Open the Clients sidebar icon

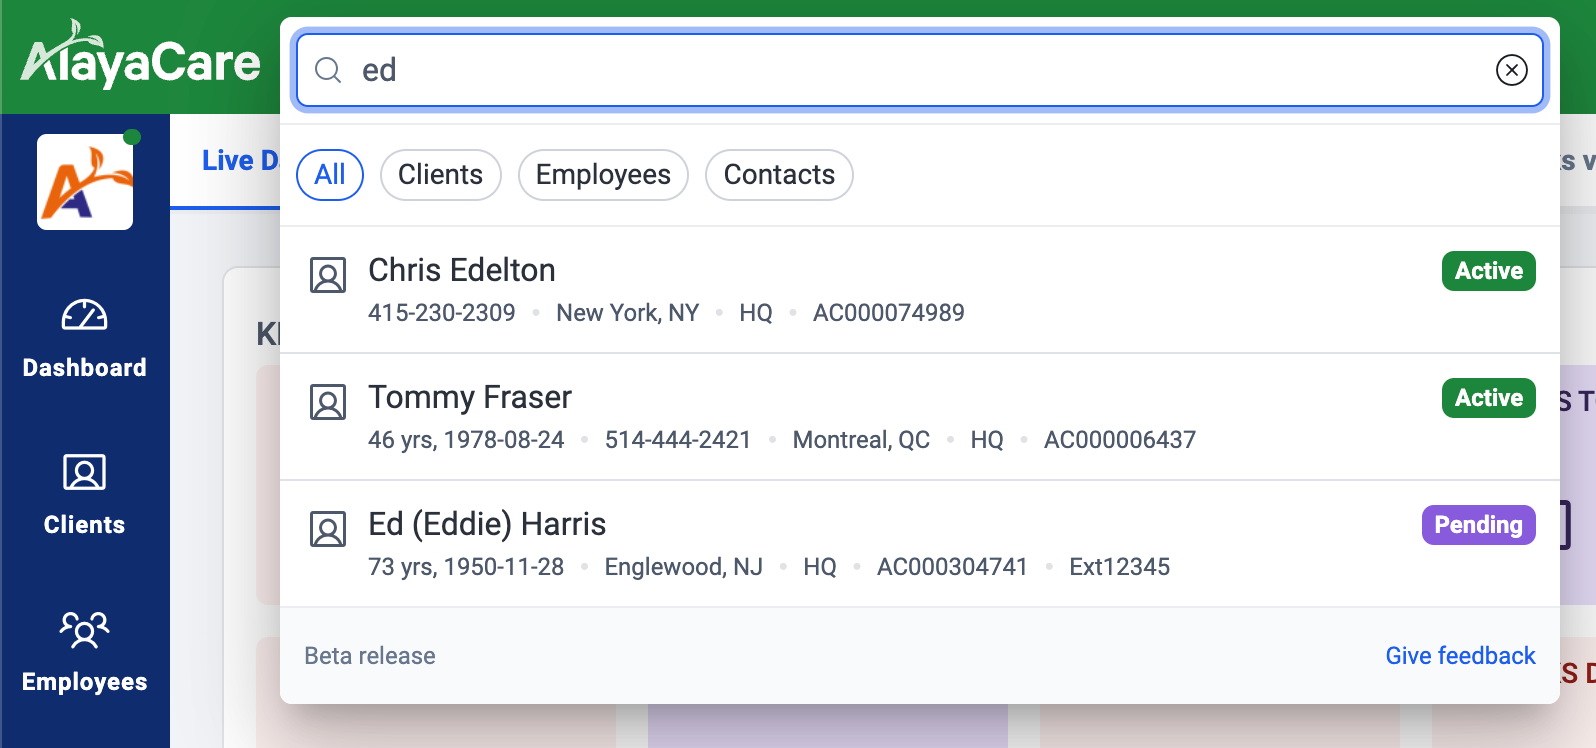tap(84, 472)
